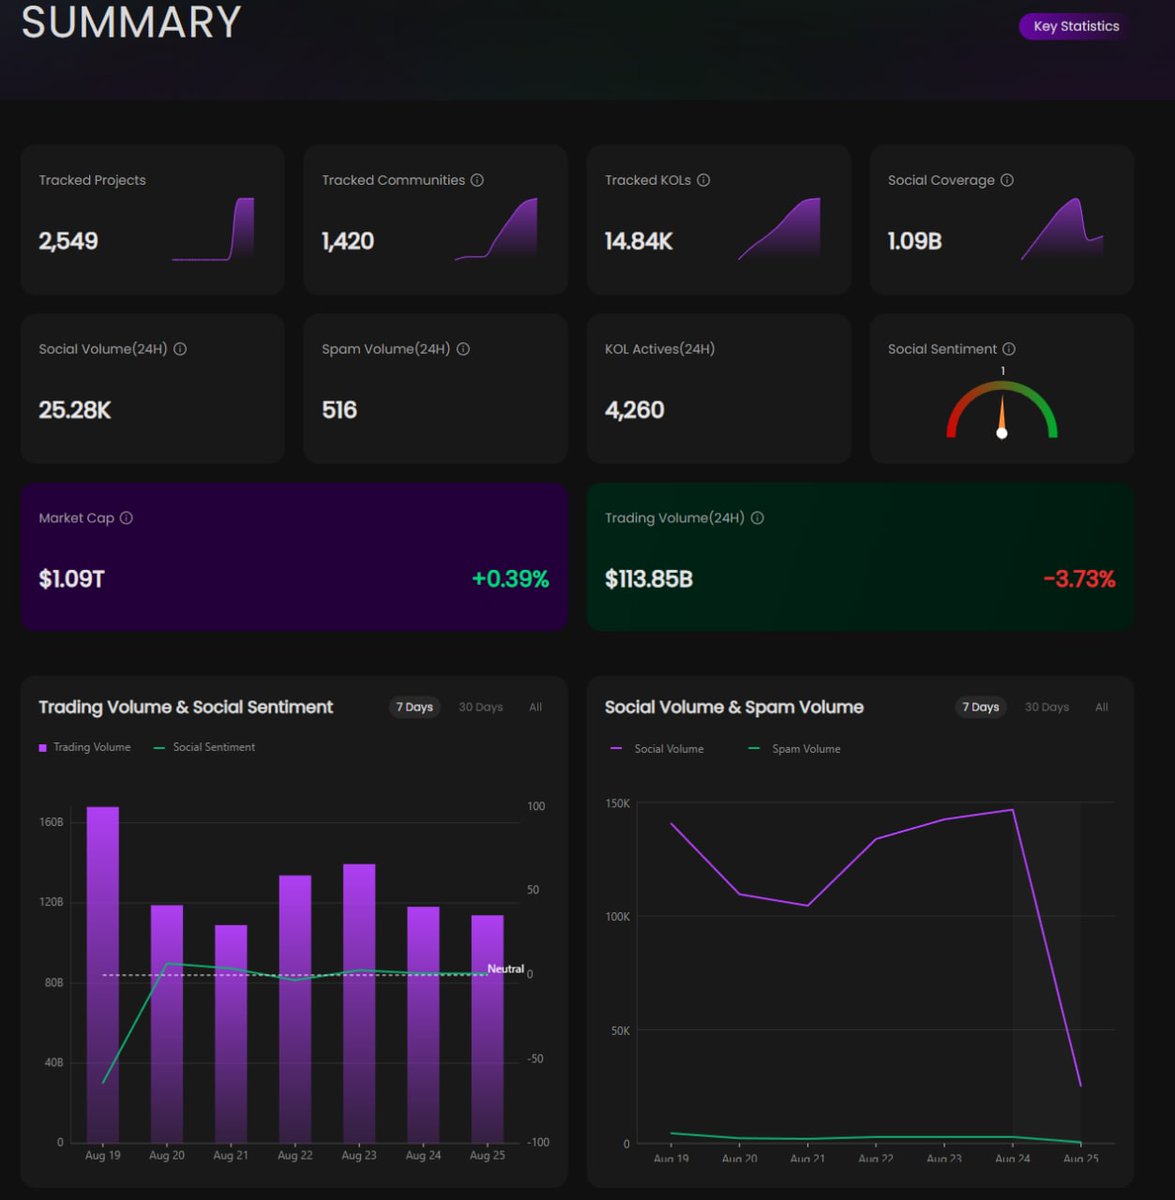Click the Aug 25 trading volume bar

(x=488, y=1028)
